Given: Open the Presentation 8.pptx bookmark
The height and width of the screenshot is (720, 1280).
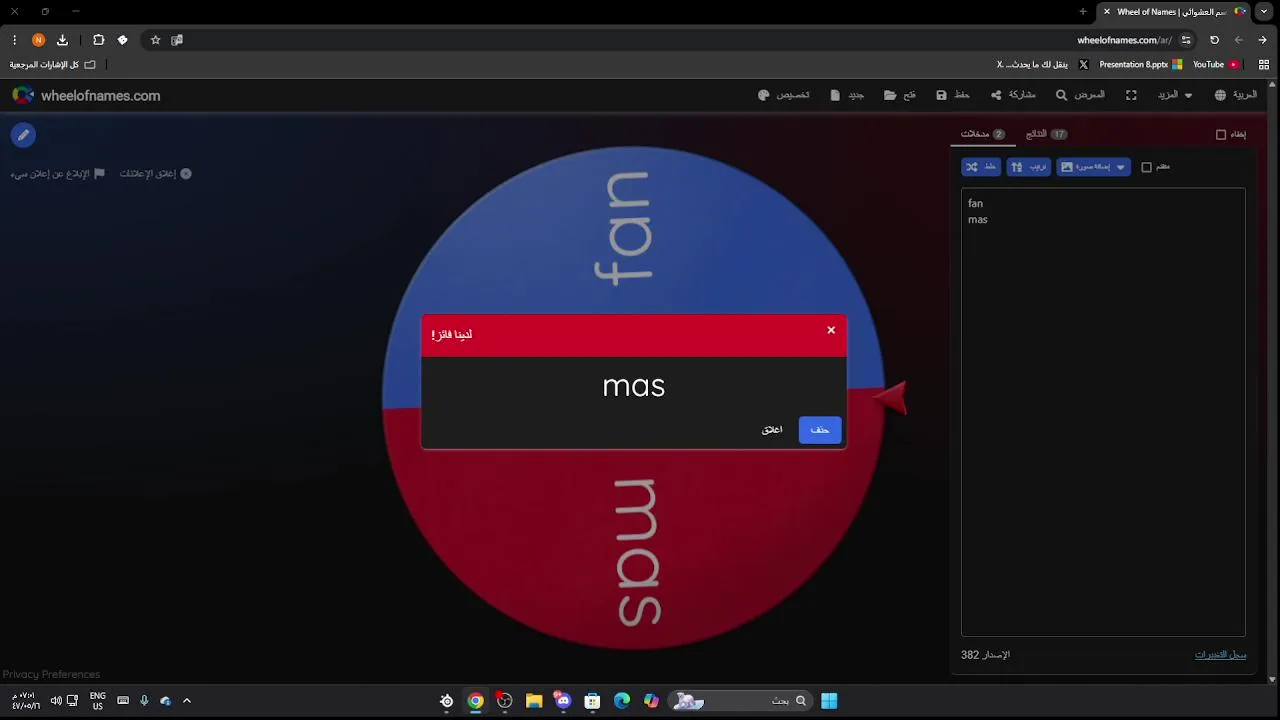Looking at the screenshot, I should (1140, 64).
